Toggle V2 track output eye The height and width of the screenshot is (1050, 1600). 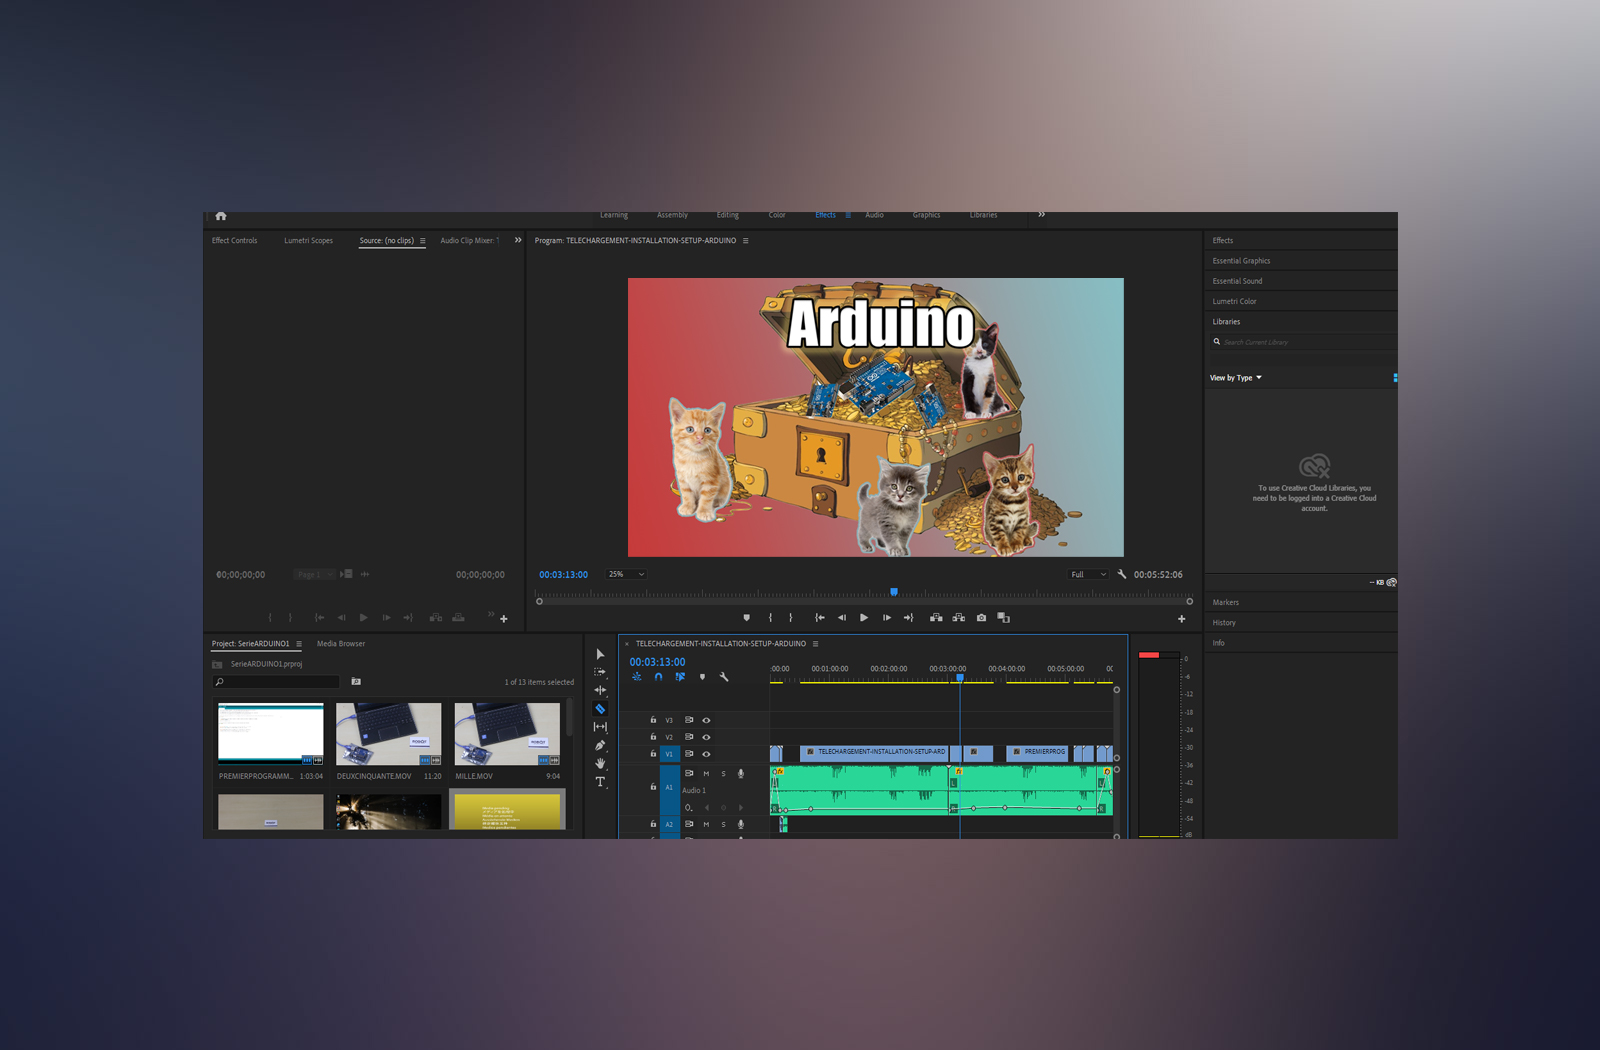click(x=706, y=737)
